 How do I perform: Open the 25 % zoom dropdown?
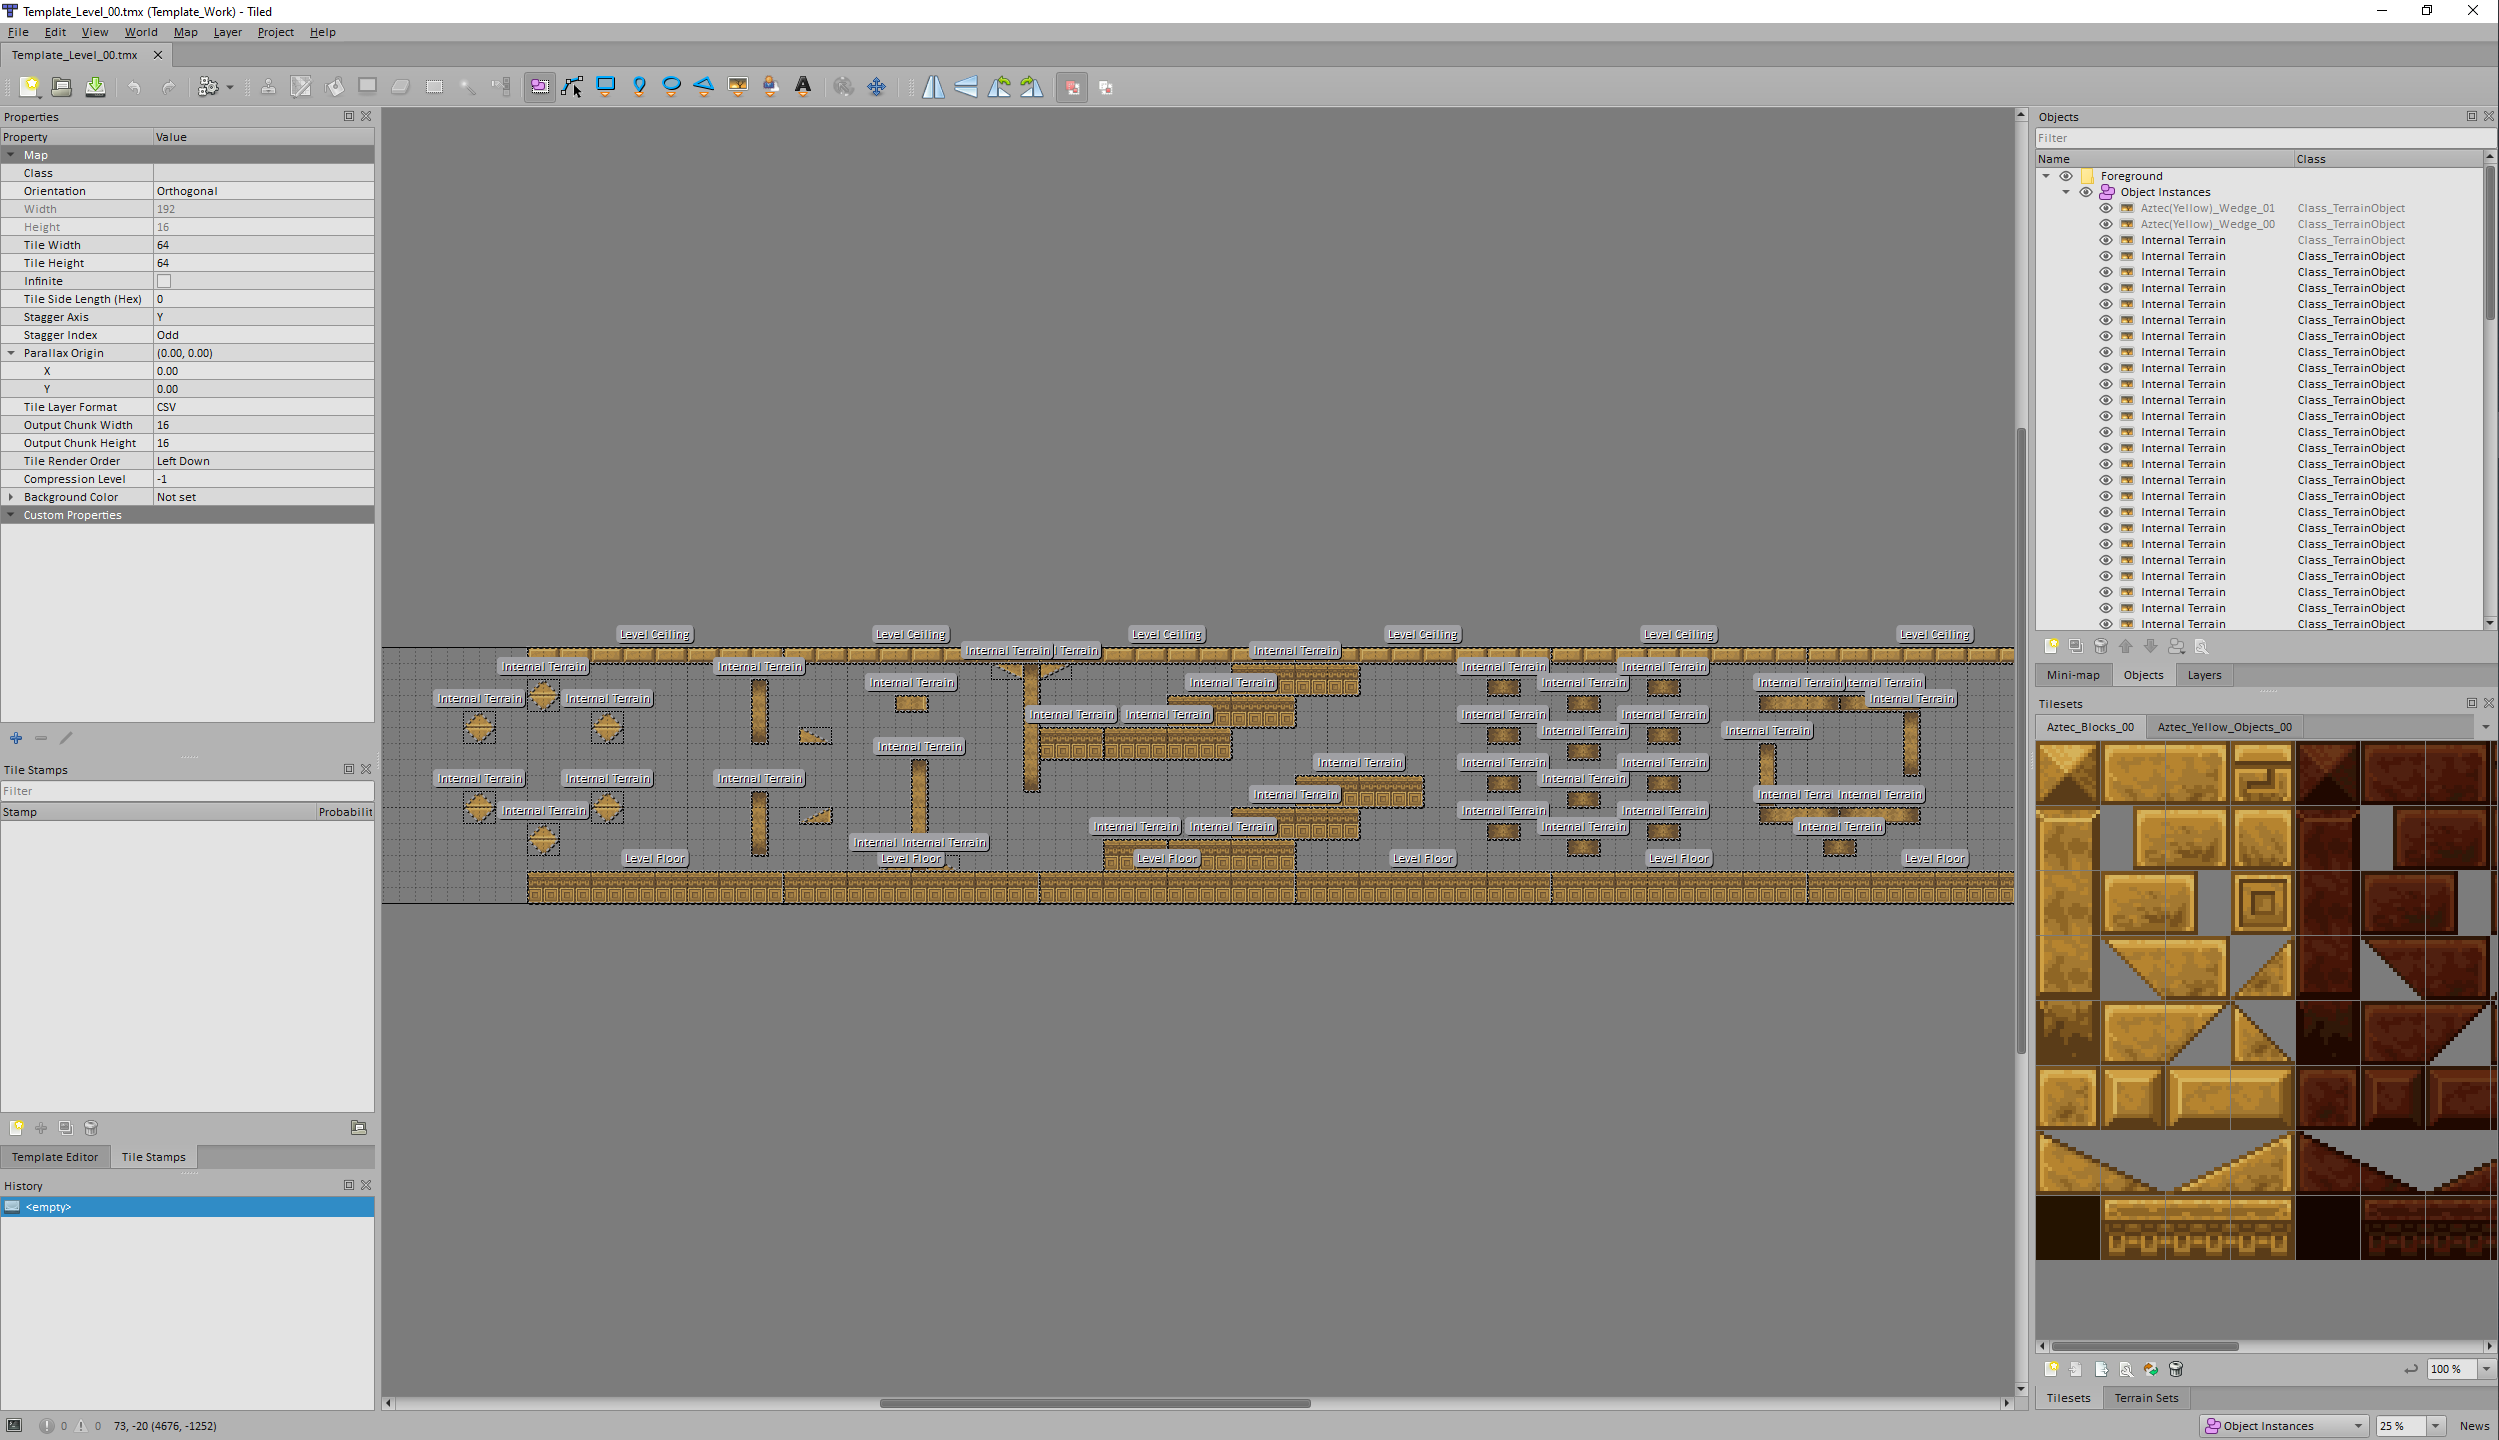(2436, 1426)
